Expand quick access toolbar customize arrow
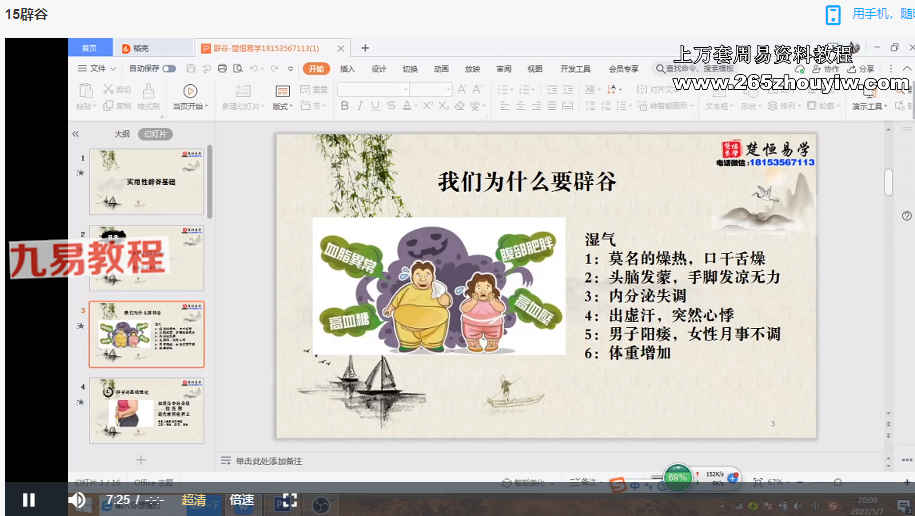Image resolution: width=915 pixels, height=516 pixels. (291, 68)
